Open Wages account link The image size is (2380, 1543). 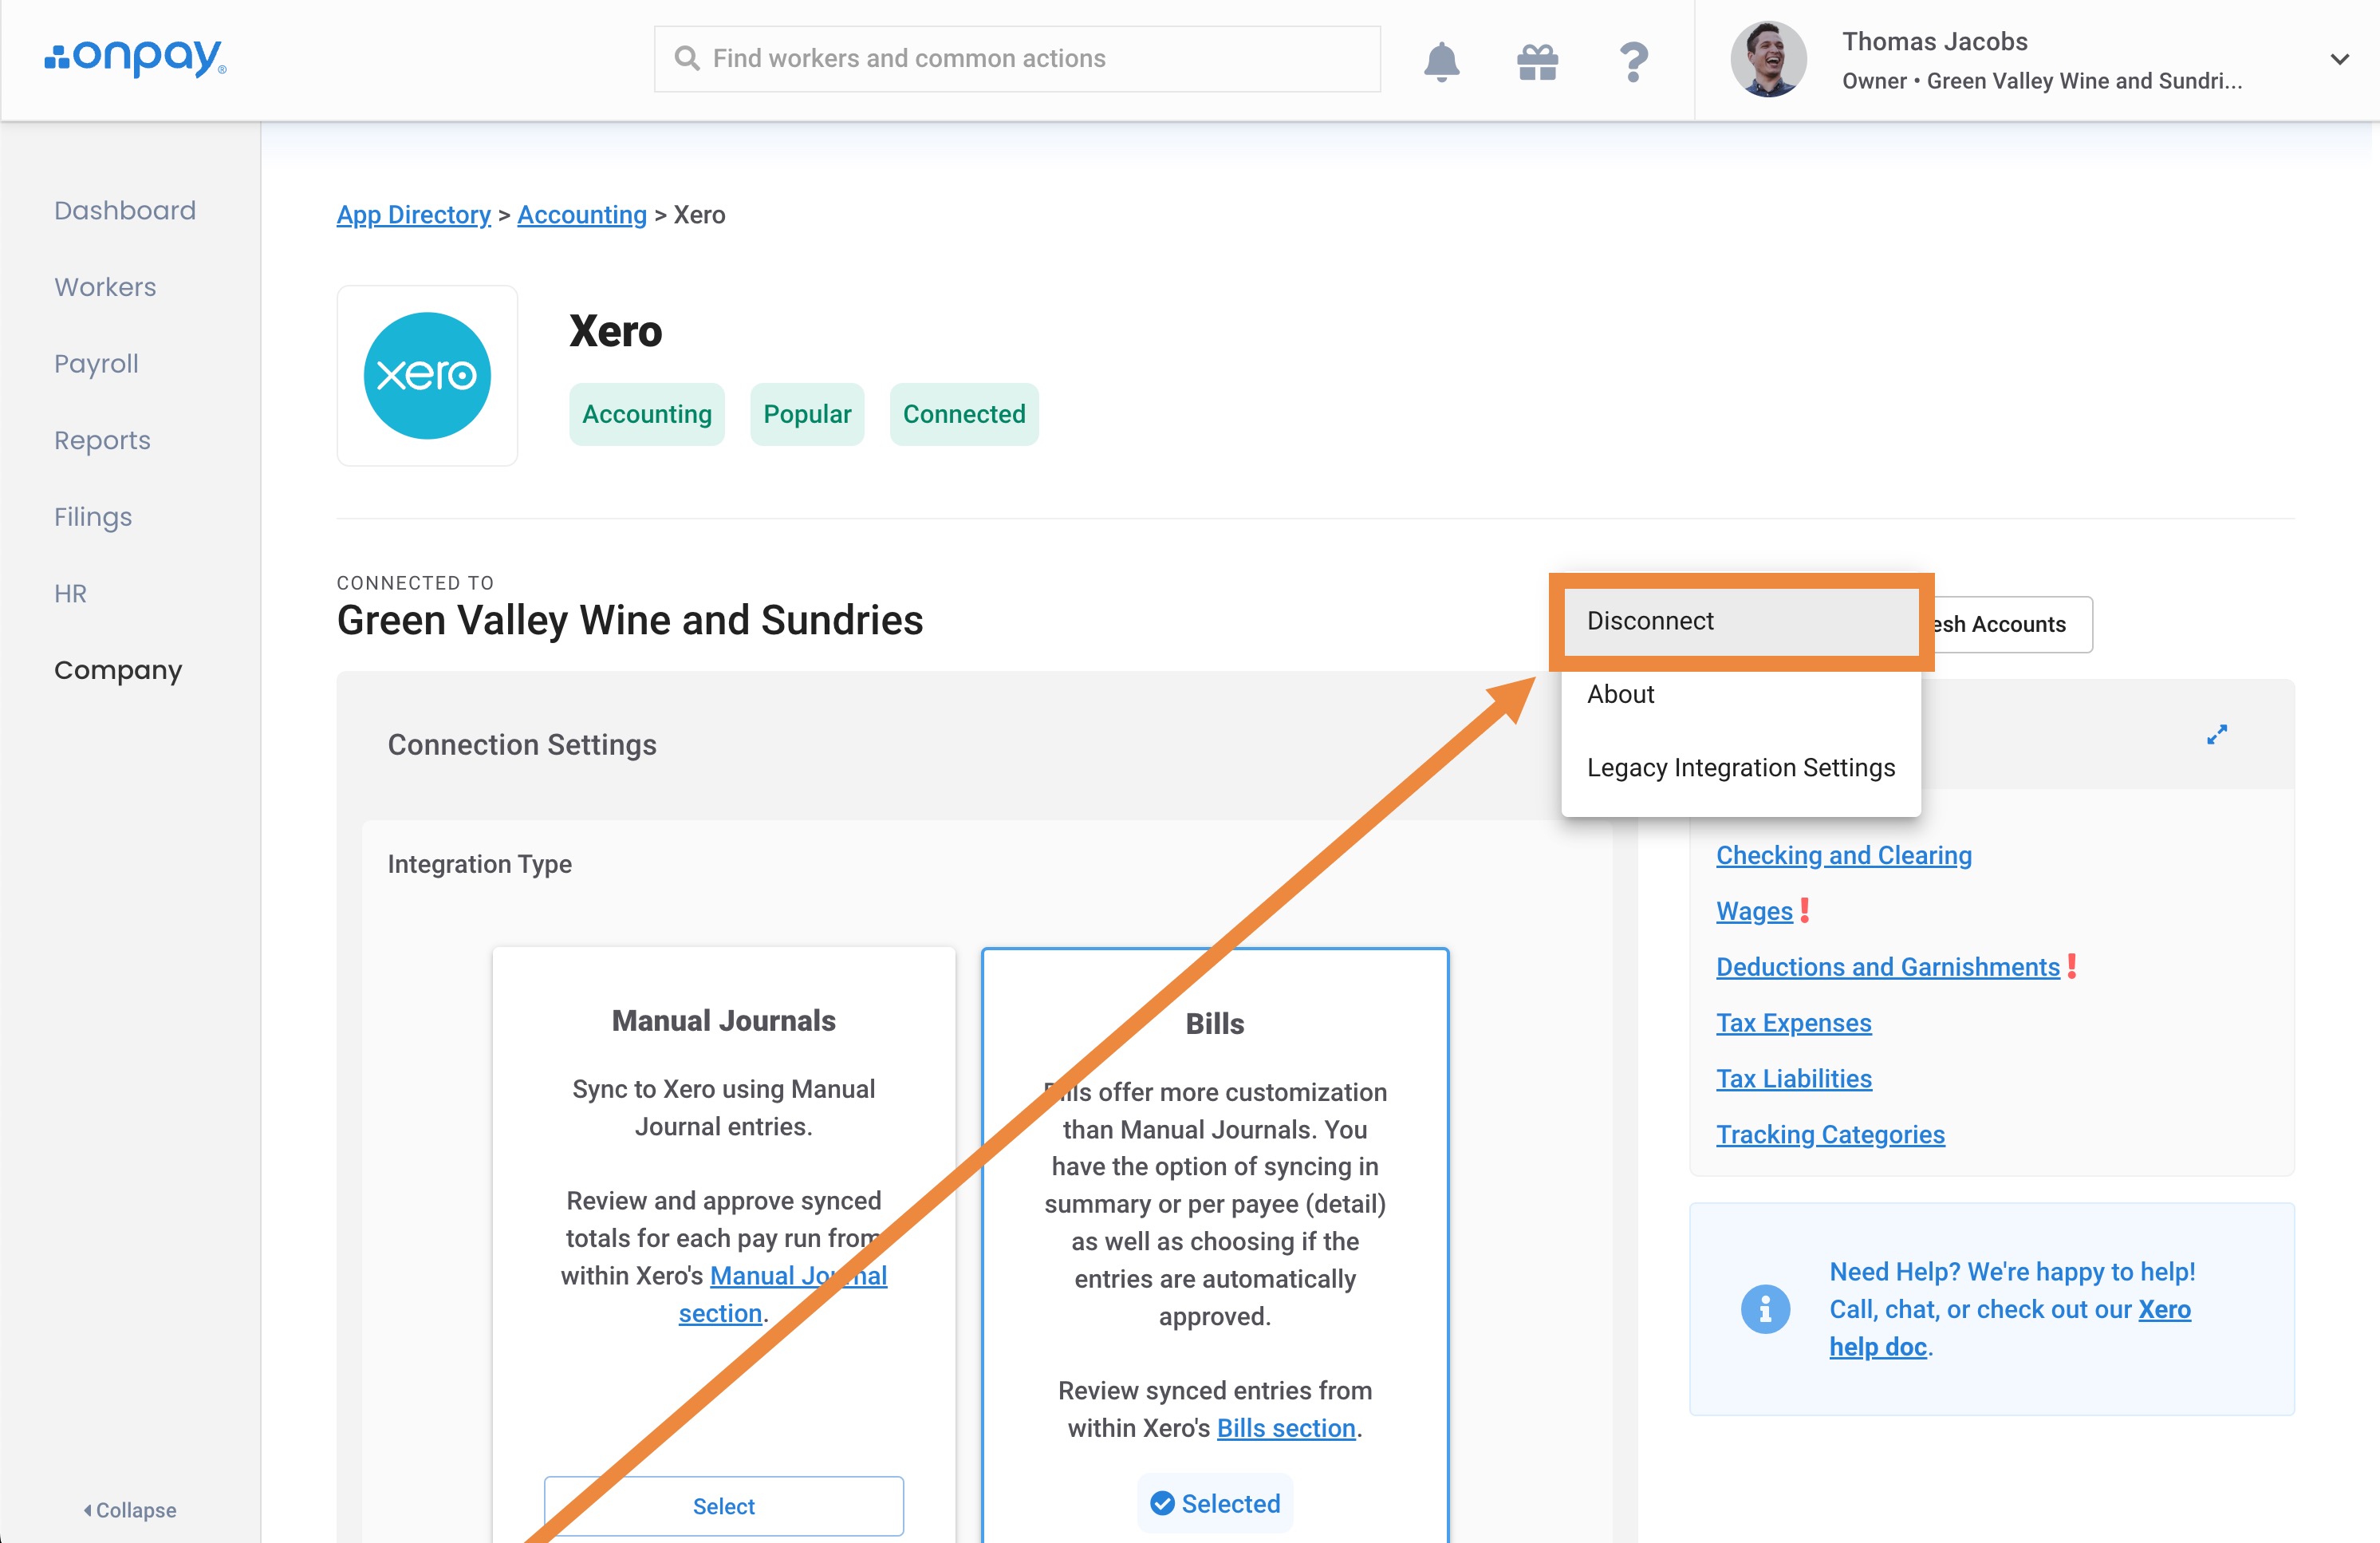[1754, 911]
